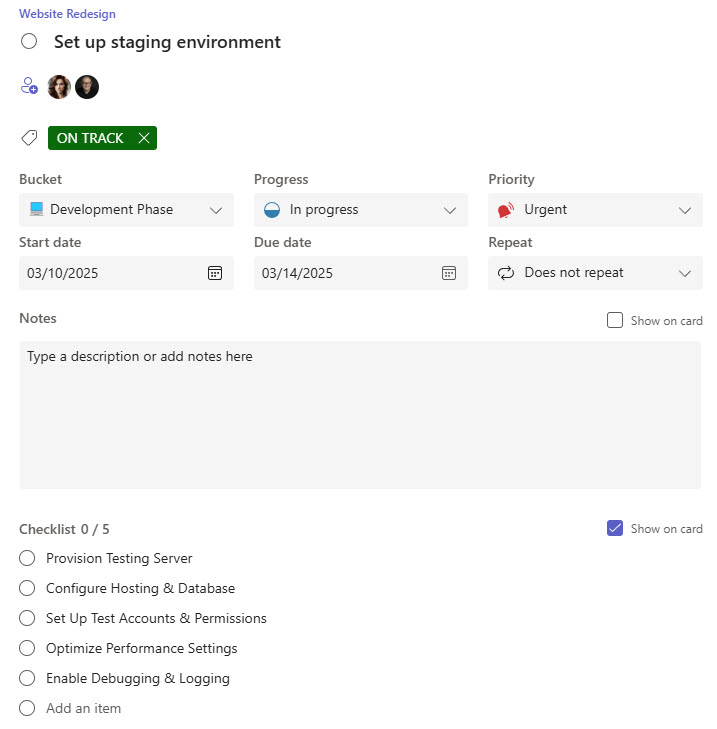The width and height of the screenshot is (717, 729).
Task: Click into the Notes description field
Action: pyautogui.click(x=360, y=415)
